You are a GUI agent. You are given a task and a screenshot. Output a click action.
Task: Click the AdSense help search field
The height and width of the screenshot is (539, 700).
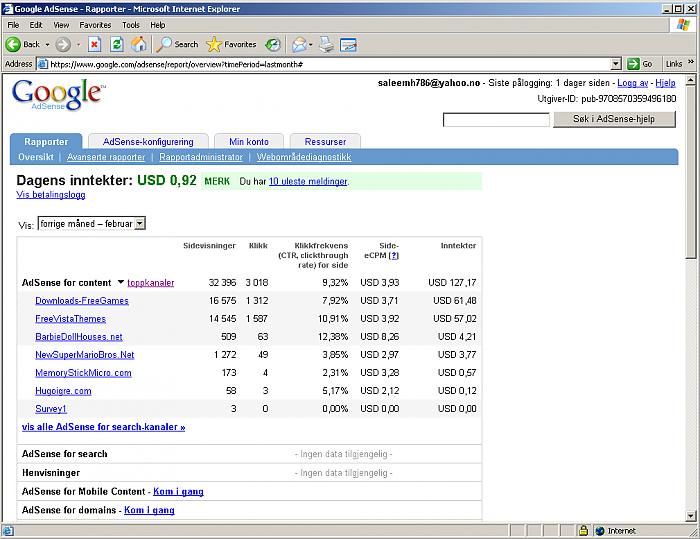click(x=495, y=120)
